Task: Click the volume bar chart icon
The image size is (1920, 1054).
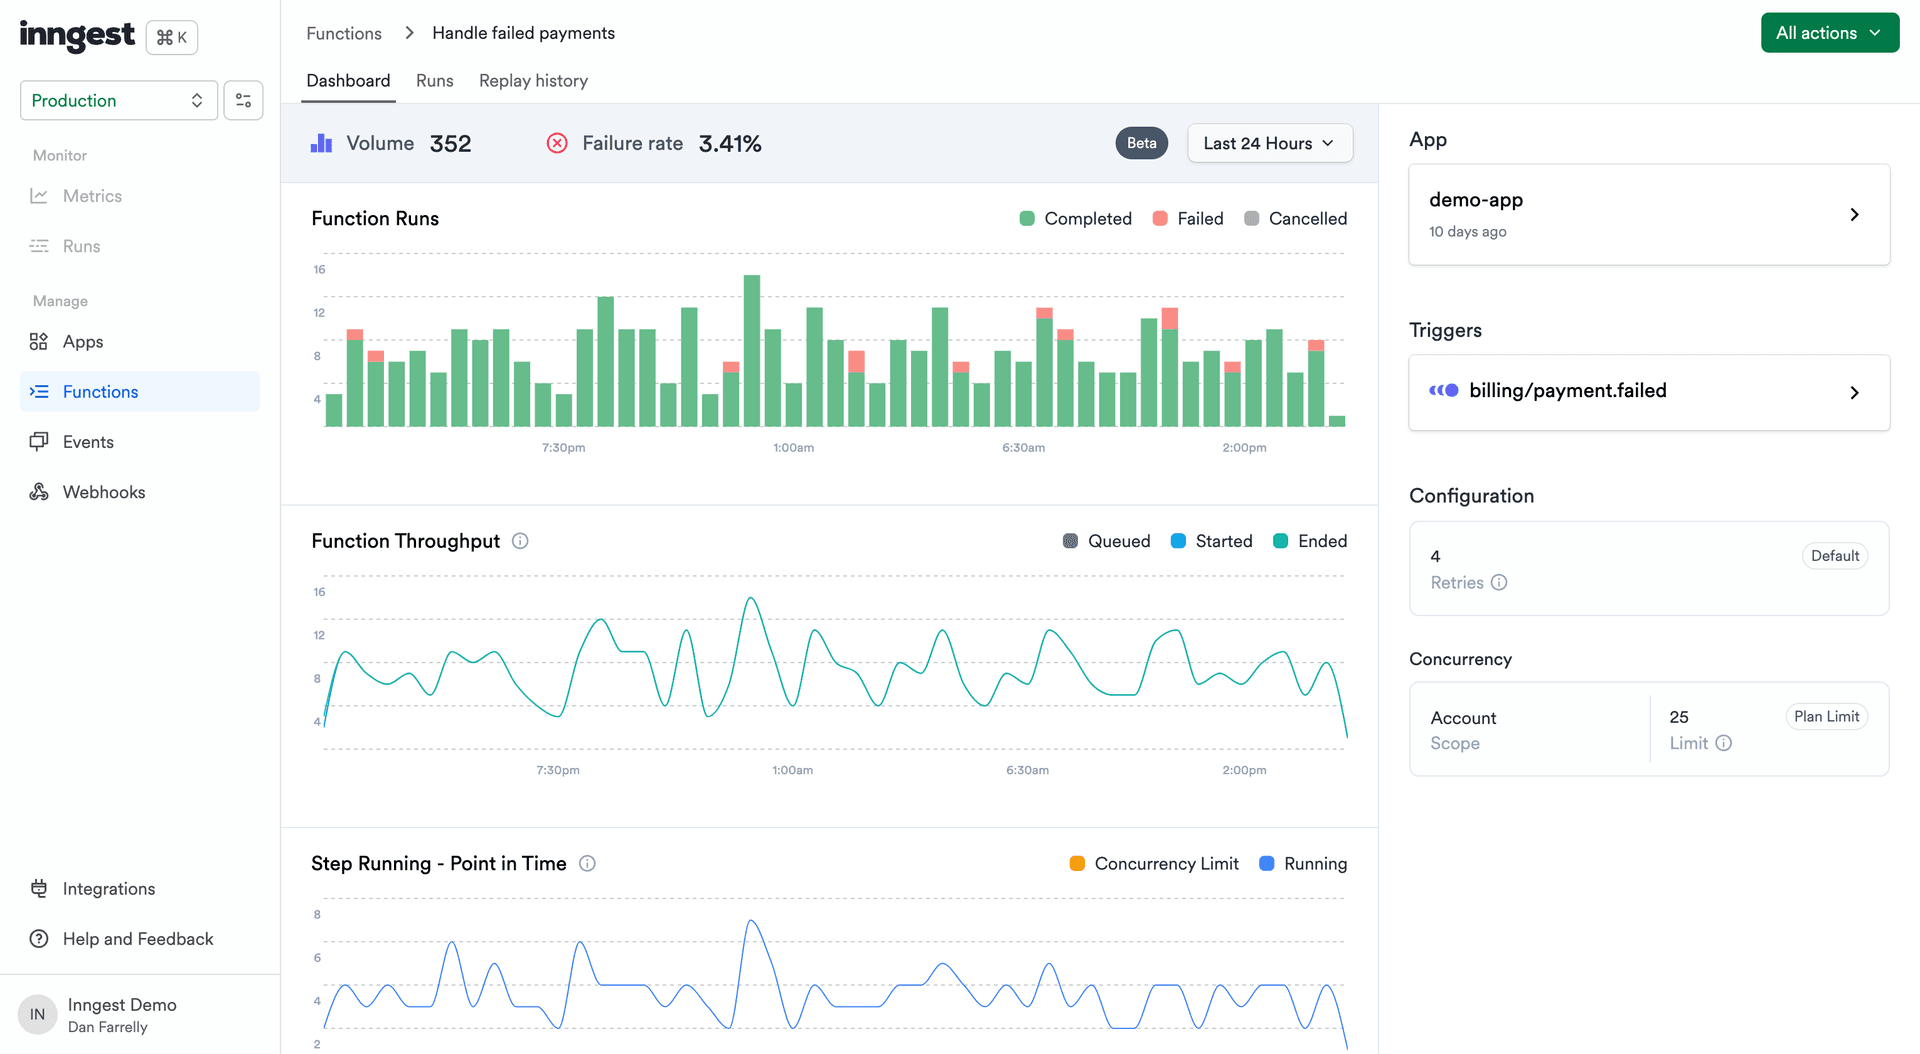Action: coord(321,143)
